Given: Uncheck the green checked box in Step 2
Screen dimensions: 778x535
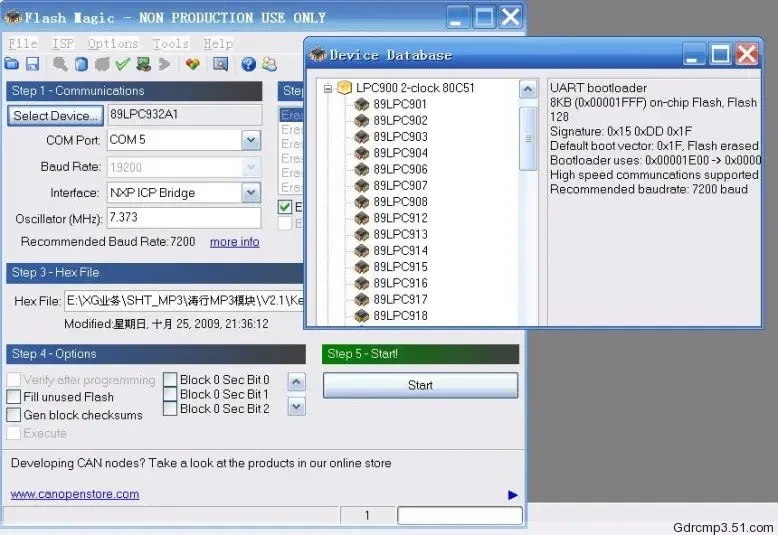Looking at the screenshot, I should [285, 207].
